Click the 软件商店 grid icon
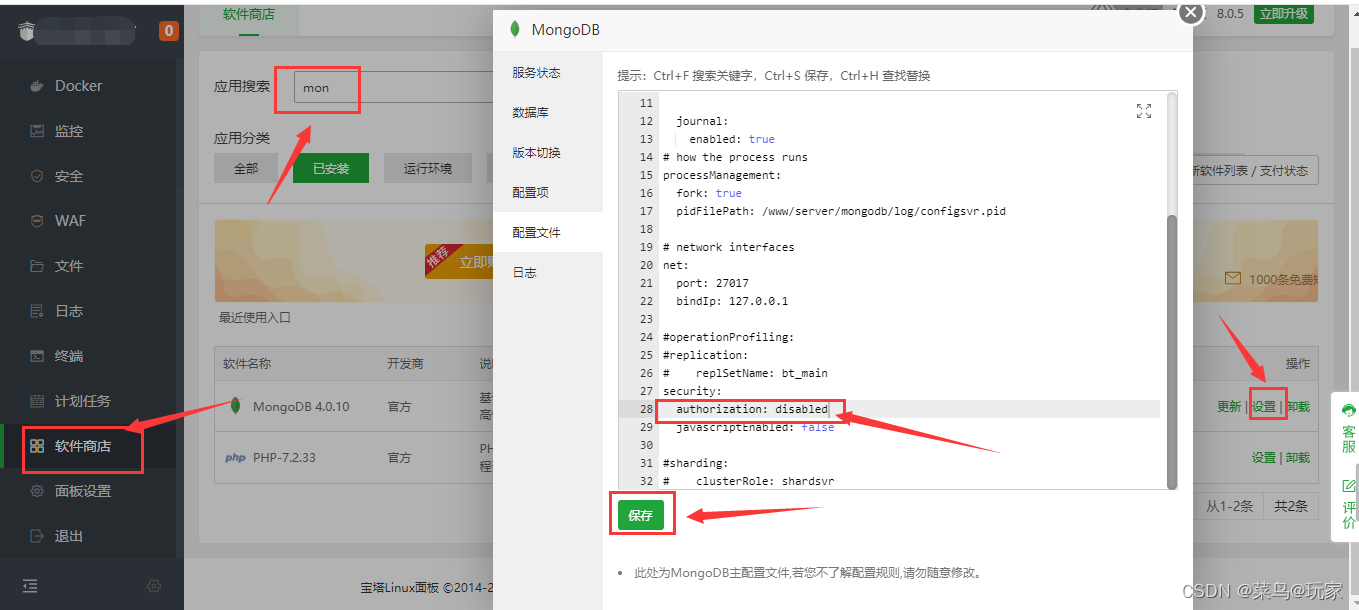This screenshot has height=610, width=1359. click(37, 446)
